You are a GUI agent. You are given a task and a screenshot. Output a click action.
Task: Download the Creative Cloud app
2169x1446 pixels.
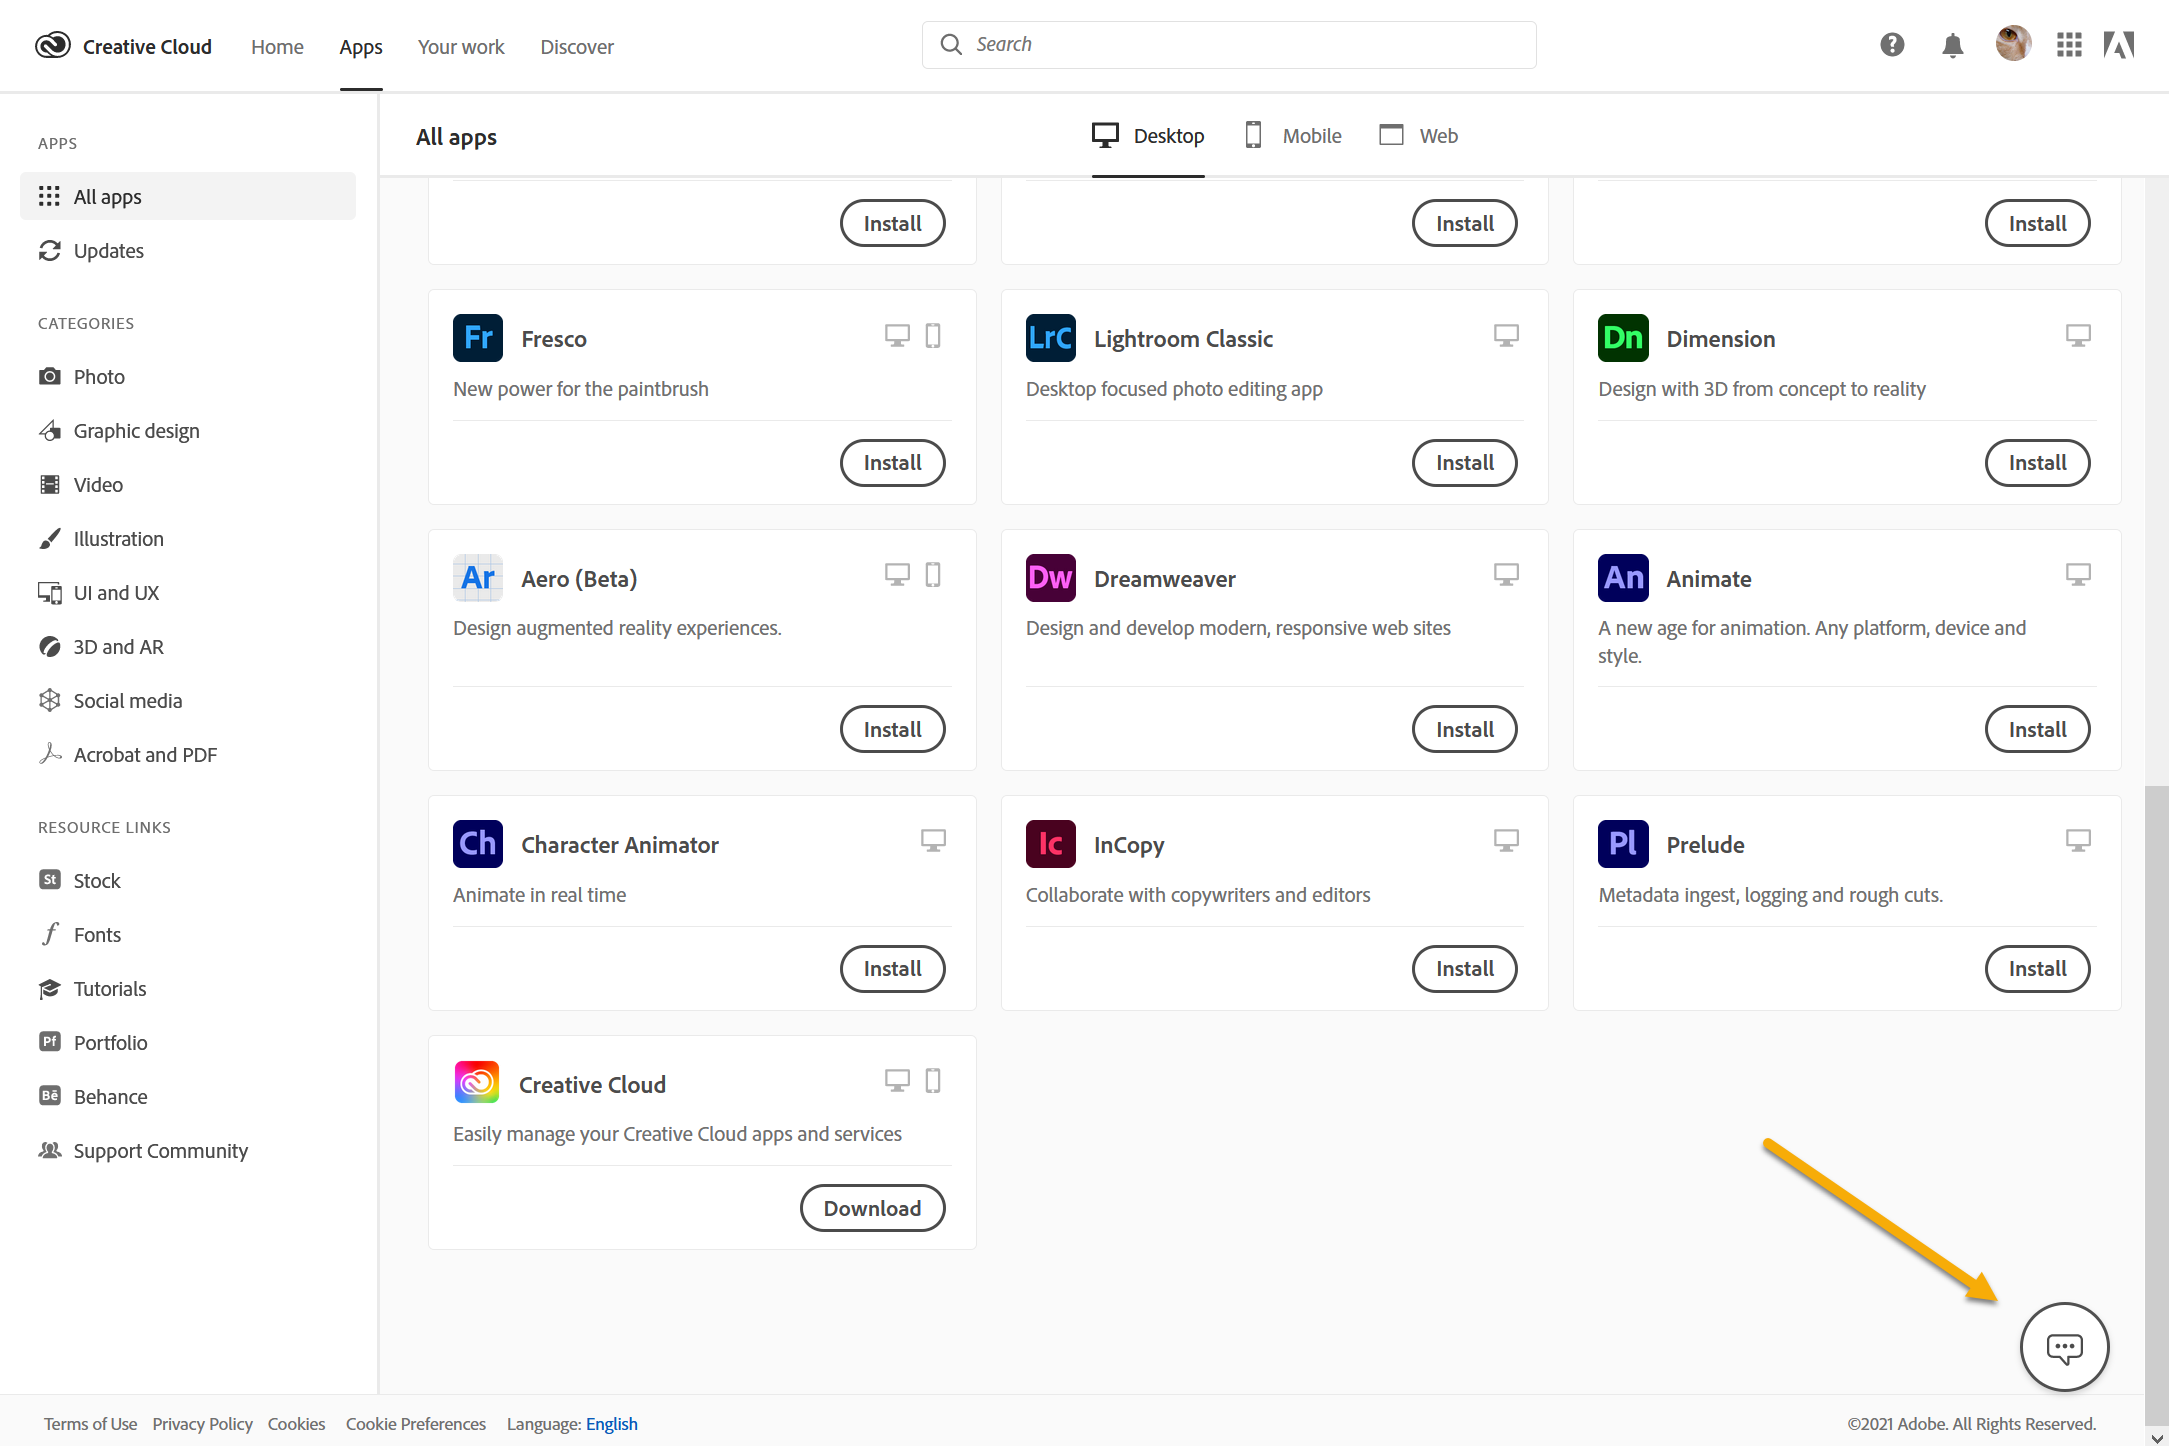tap(872, 1208)
